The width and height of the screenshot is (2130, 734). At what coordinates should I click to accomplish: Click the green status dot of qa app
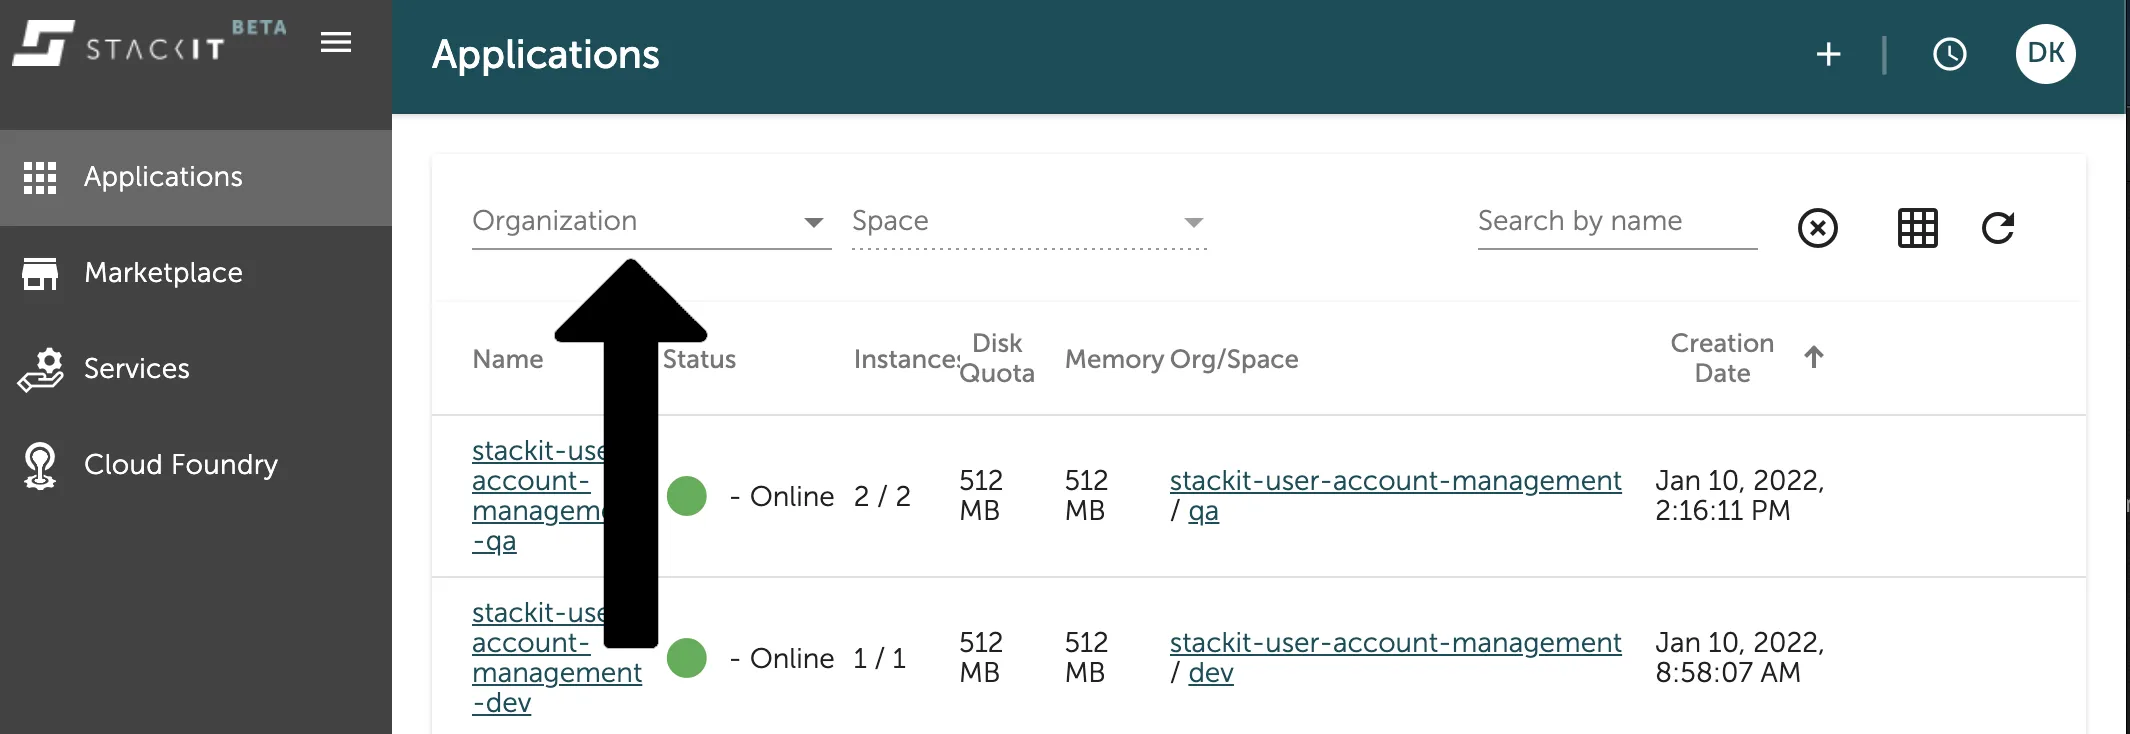(687, 496)
